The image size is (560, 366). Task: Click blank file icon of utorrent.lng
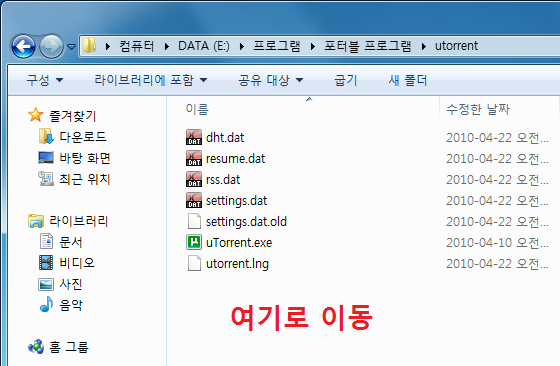[194, 264]
